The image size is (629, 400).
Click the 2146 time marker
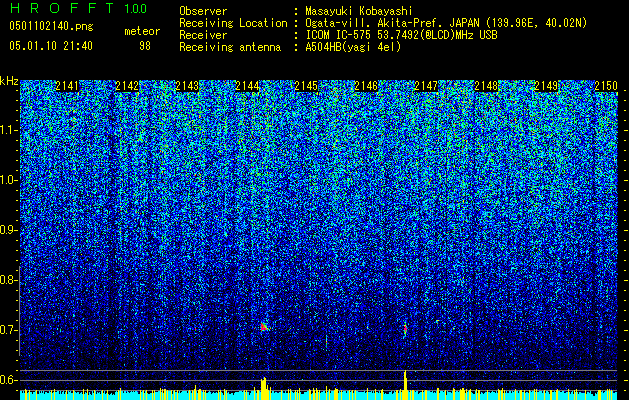pos(366,86)
